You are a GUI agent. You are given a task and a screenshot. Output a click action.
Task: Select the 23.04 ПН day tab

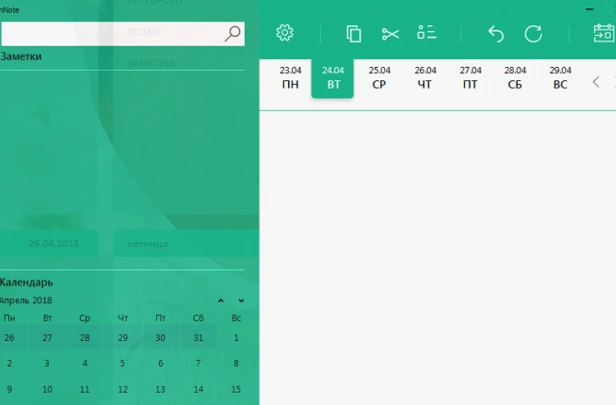tap(290, 78)
